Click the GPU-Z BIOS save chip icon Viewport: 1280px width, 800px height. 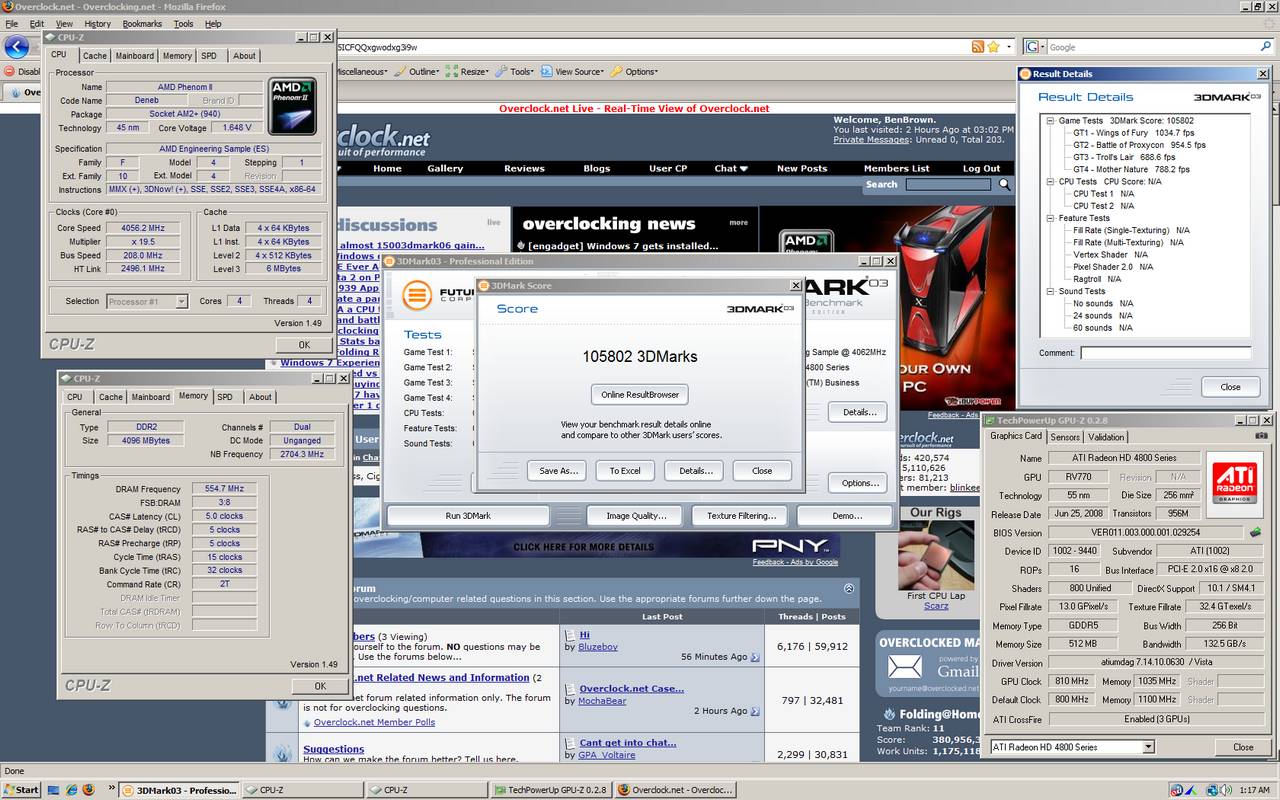point(1256,532)
